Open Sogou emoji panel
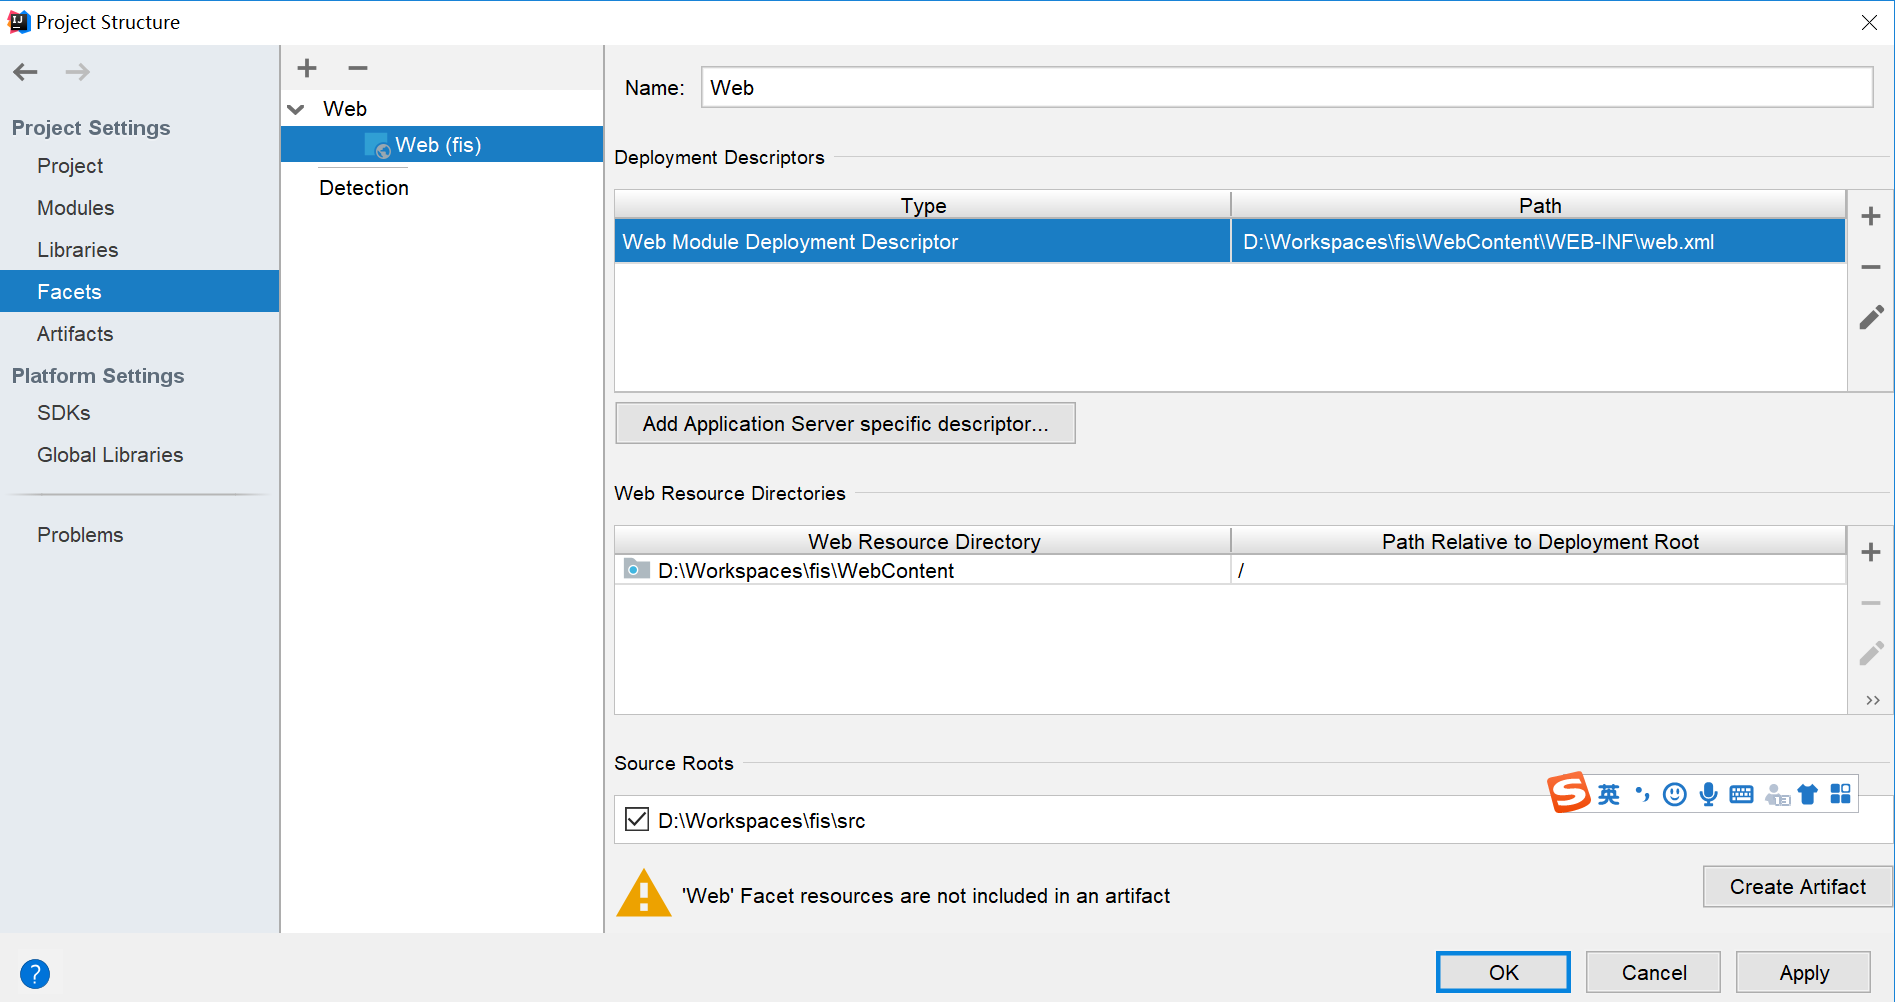Viewport: 1895px width, 1002px height. click(x=1675, y=794)
